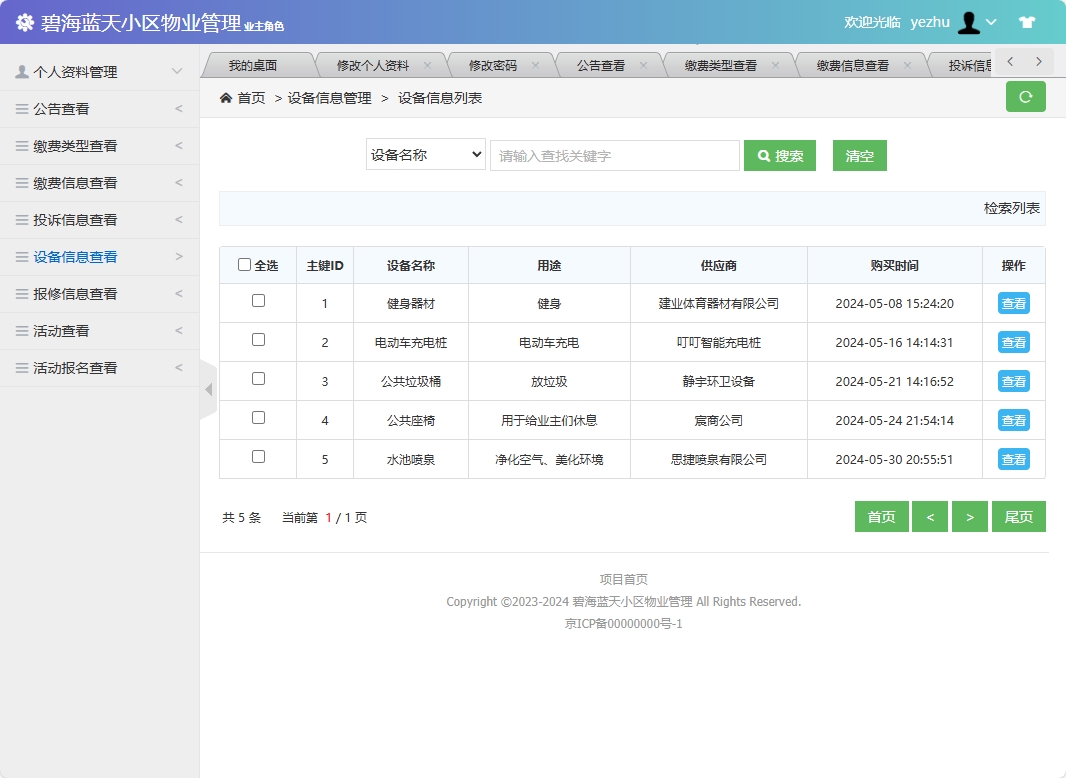The width and height of the screenshot is (1066, 778).
Task: Click the home icon in the breadcrumb
Action: tap(226, 98)
